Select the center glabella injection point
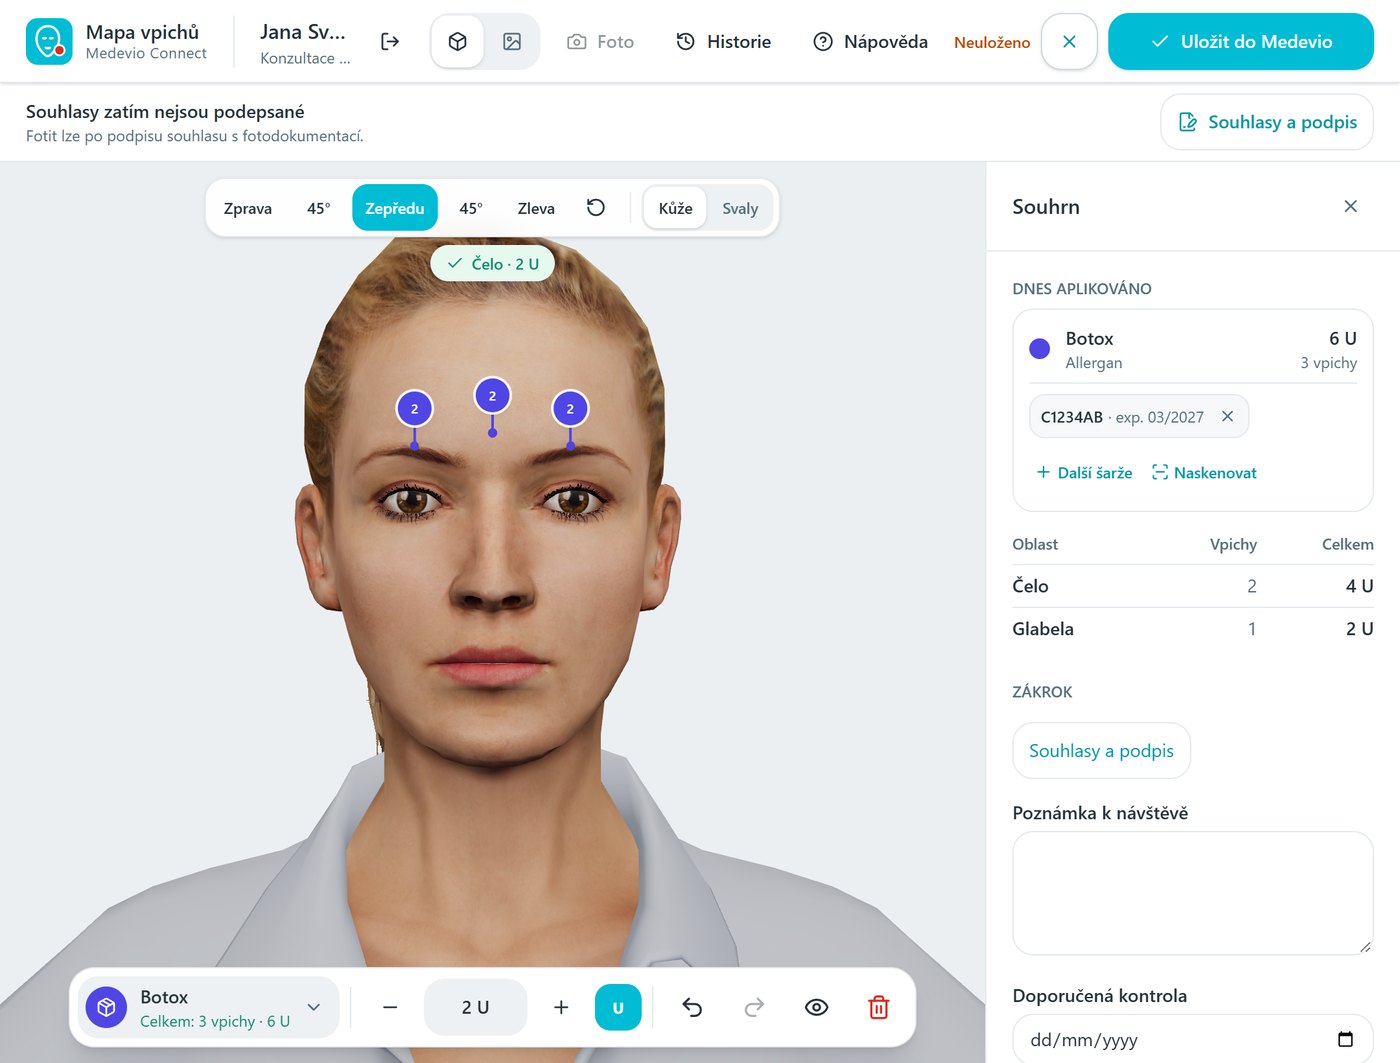This screenshot has height=1063, width=1400. (492, 396)
